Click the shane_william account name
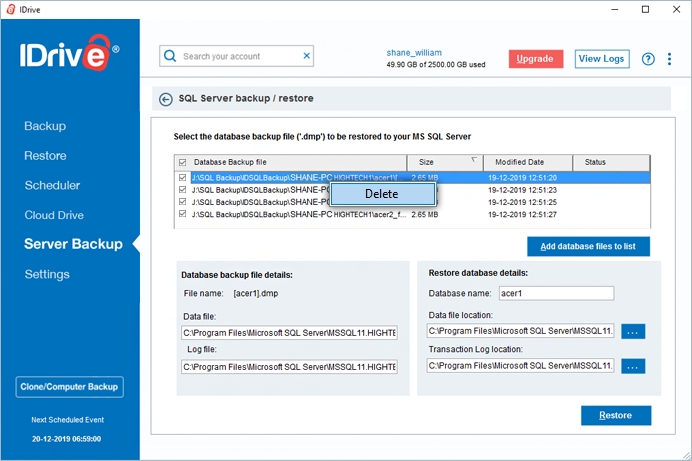 tap(414, 52)
